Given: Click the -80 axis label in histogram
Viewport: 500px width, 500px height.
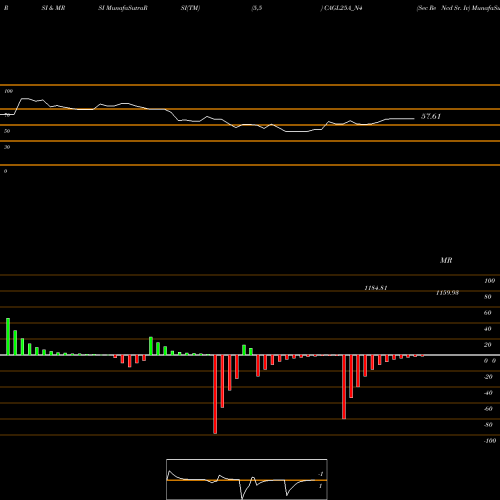Looking at the screenshot, I should tap(488, 425).
